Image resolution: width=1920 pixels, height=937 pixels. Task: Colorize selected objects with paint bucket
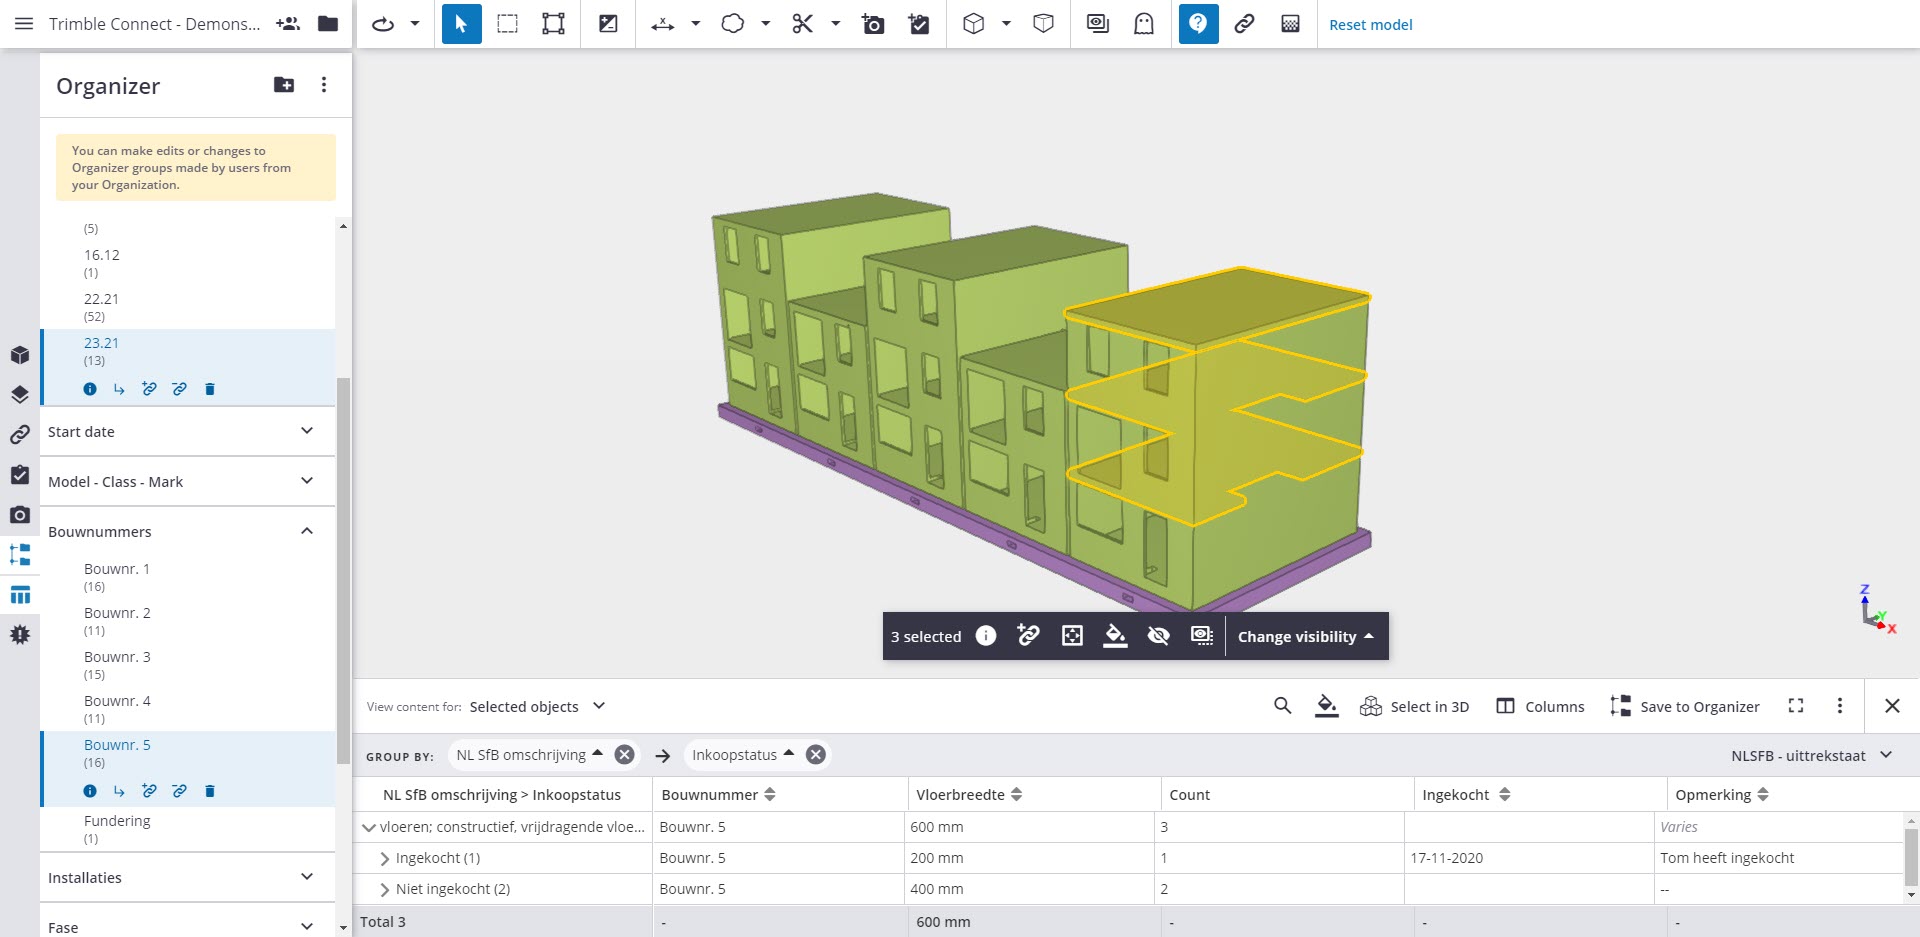[x=1115, y=636]
